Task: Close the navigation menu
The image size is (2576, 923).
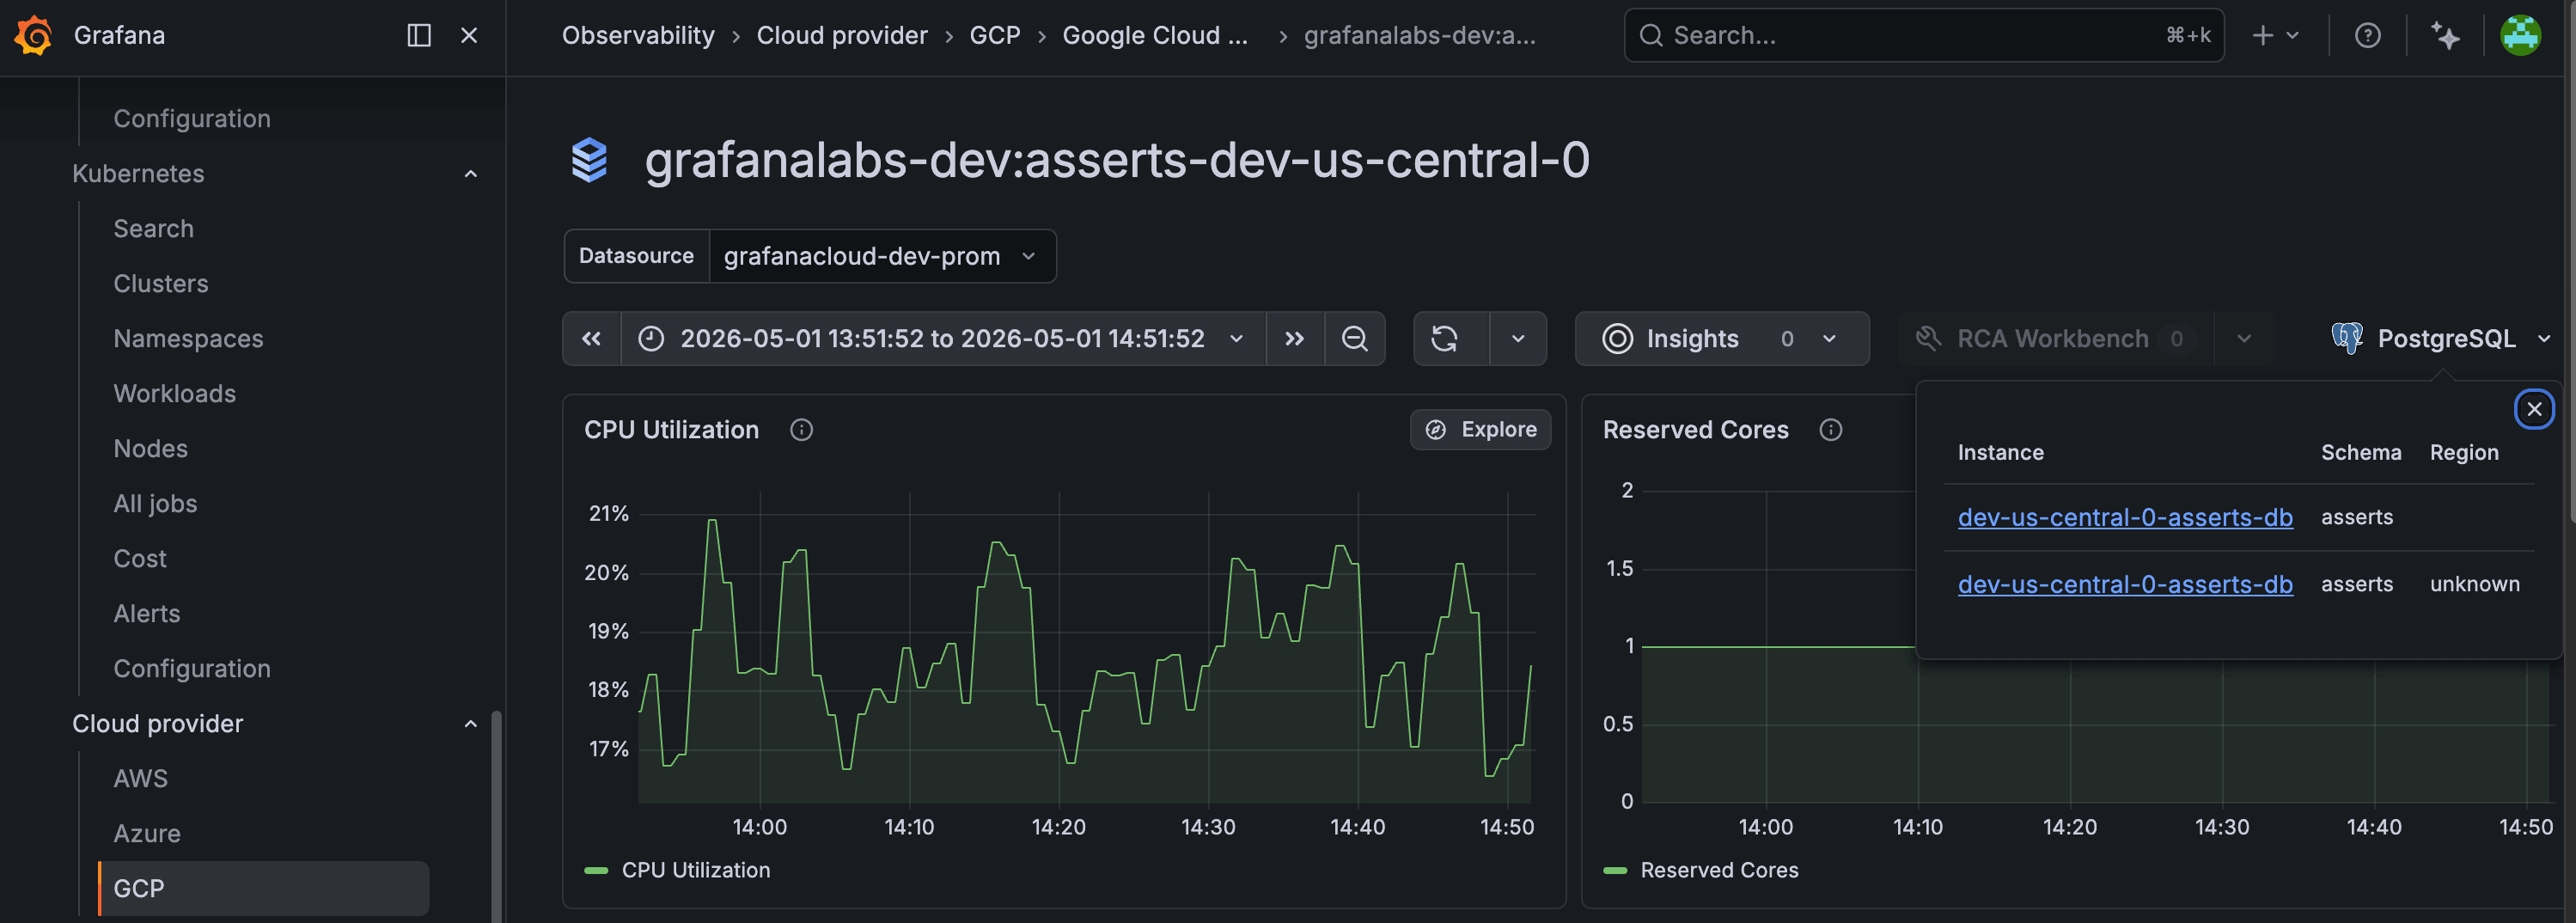Action: [x=469, y=35]
